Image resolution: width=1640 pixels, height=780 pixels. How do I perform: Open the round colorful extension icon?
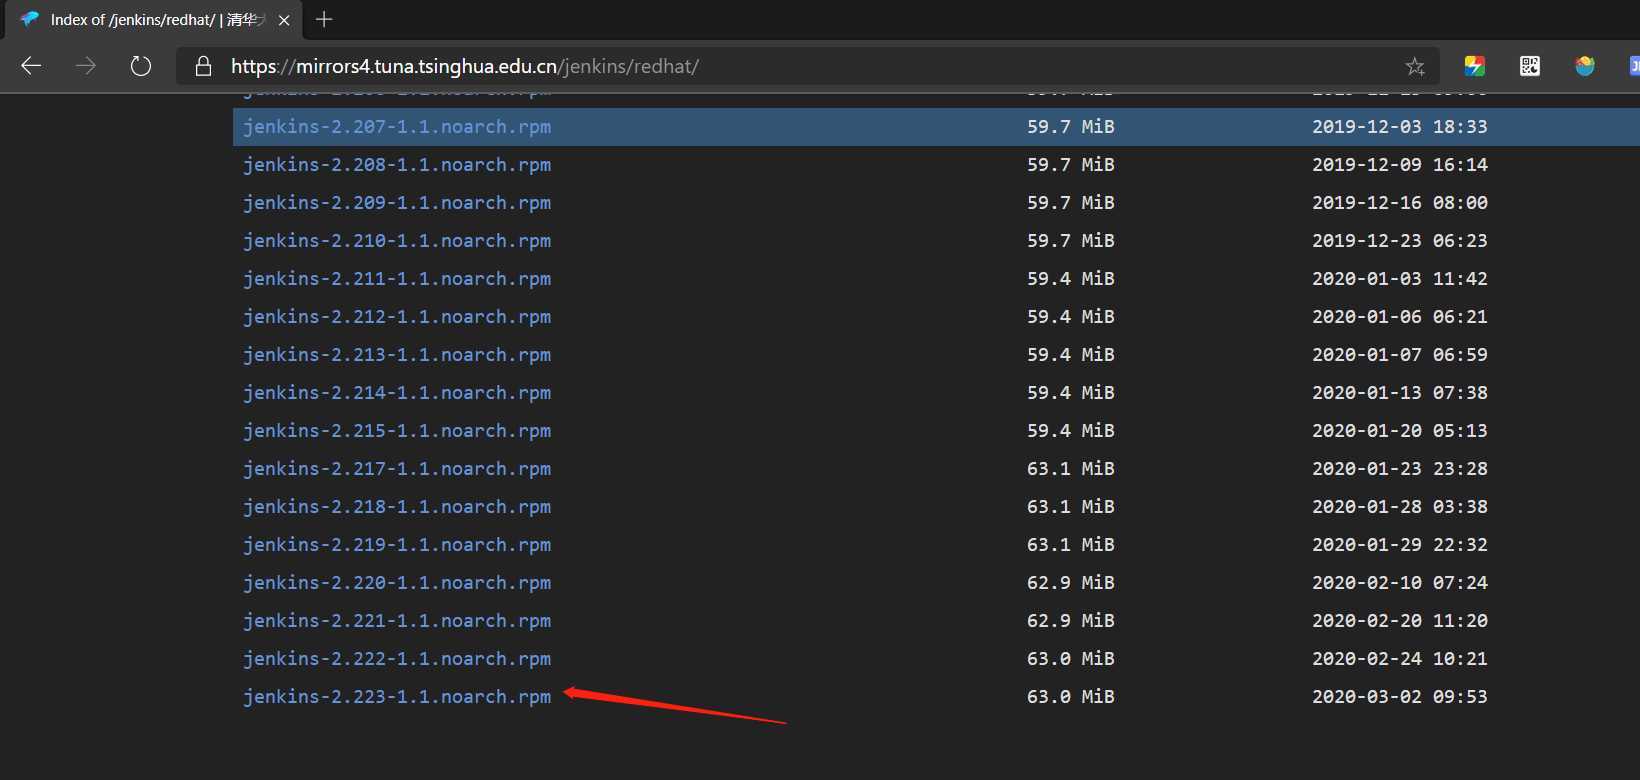pyautogui.click(x=1584, y=66)
